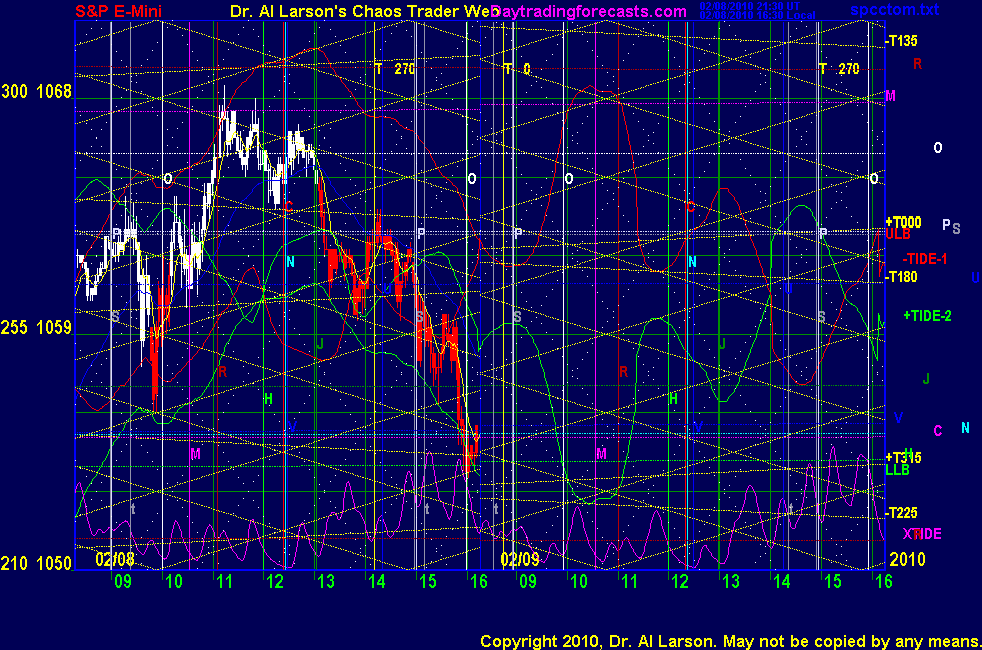Select the "-T225" level label
982x650 pixels.
901,513
